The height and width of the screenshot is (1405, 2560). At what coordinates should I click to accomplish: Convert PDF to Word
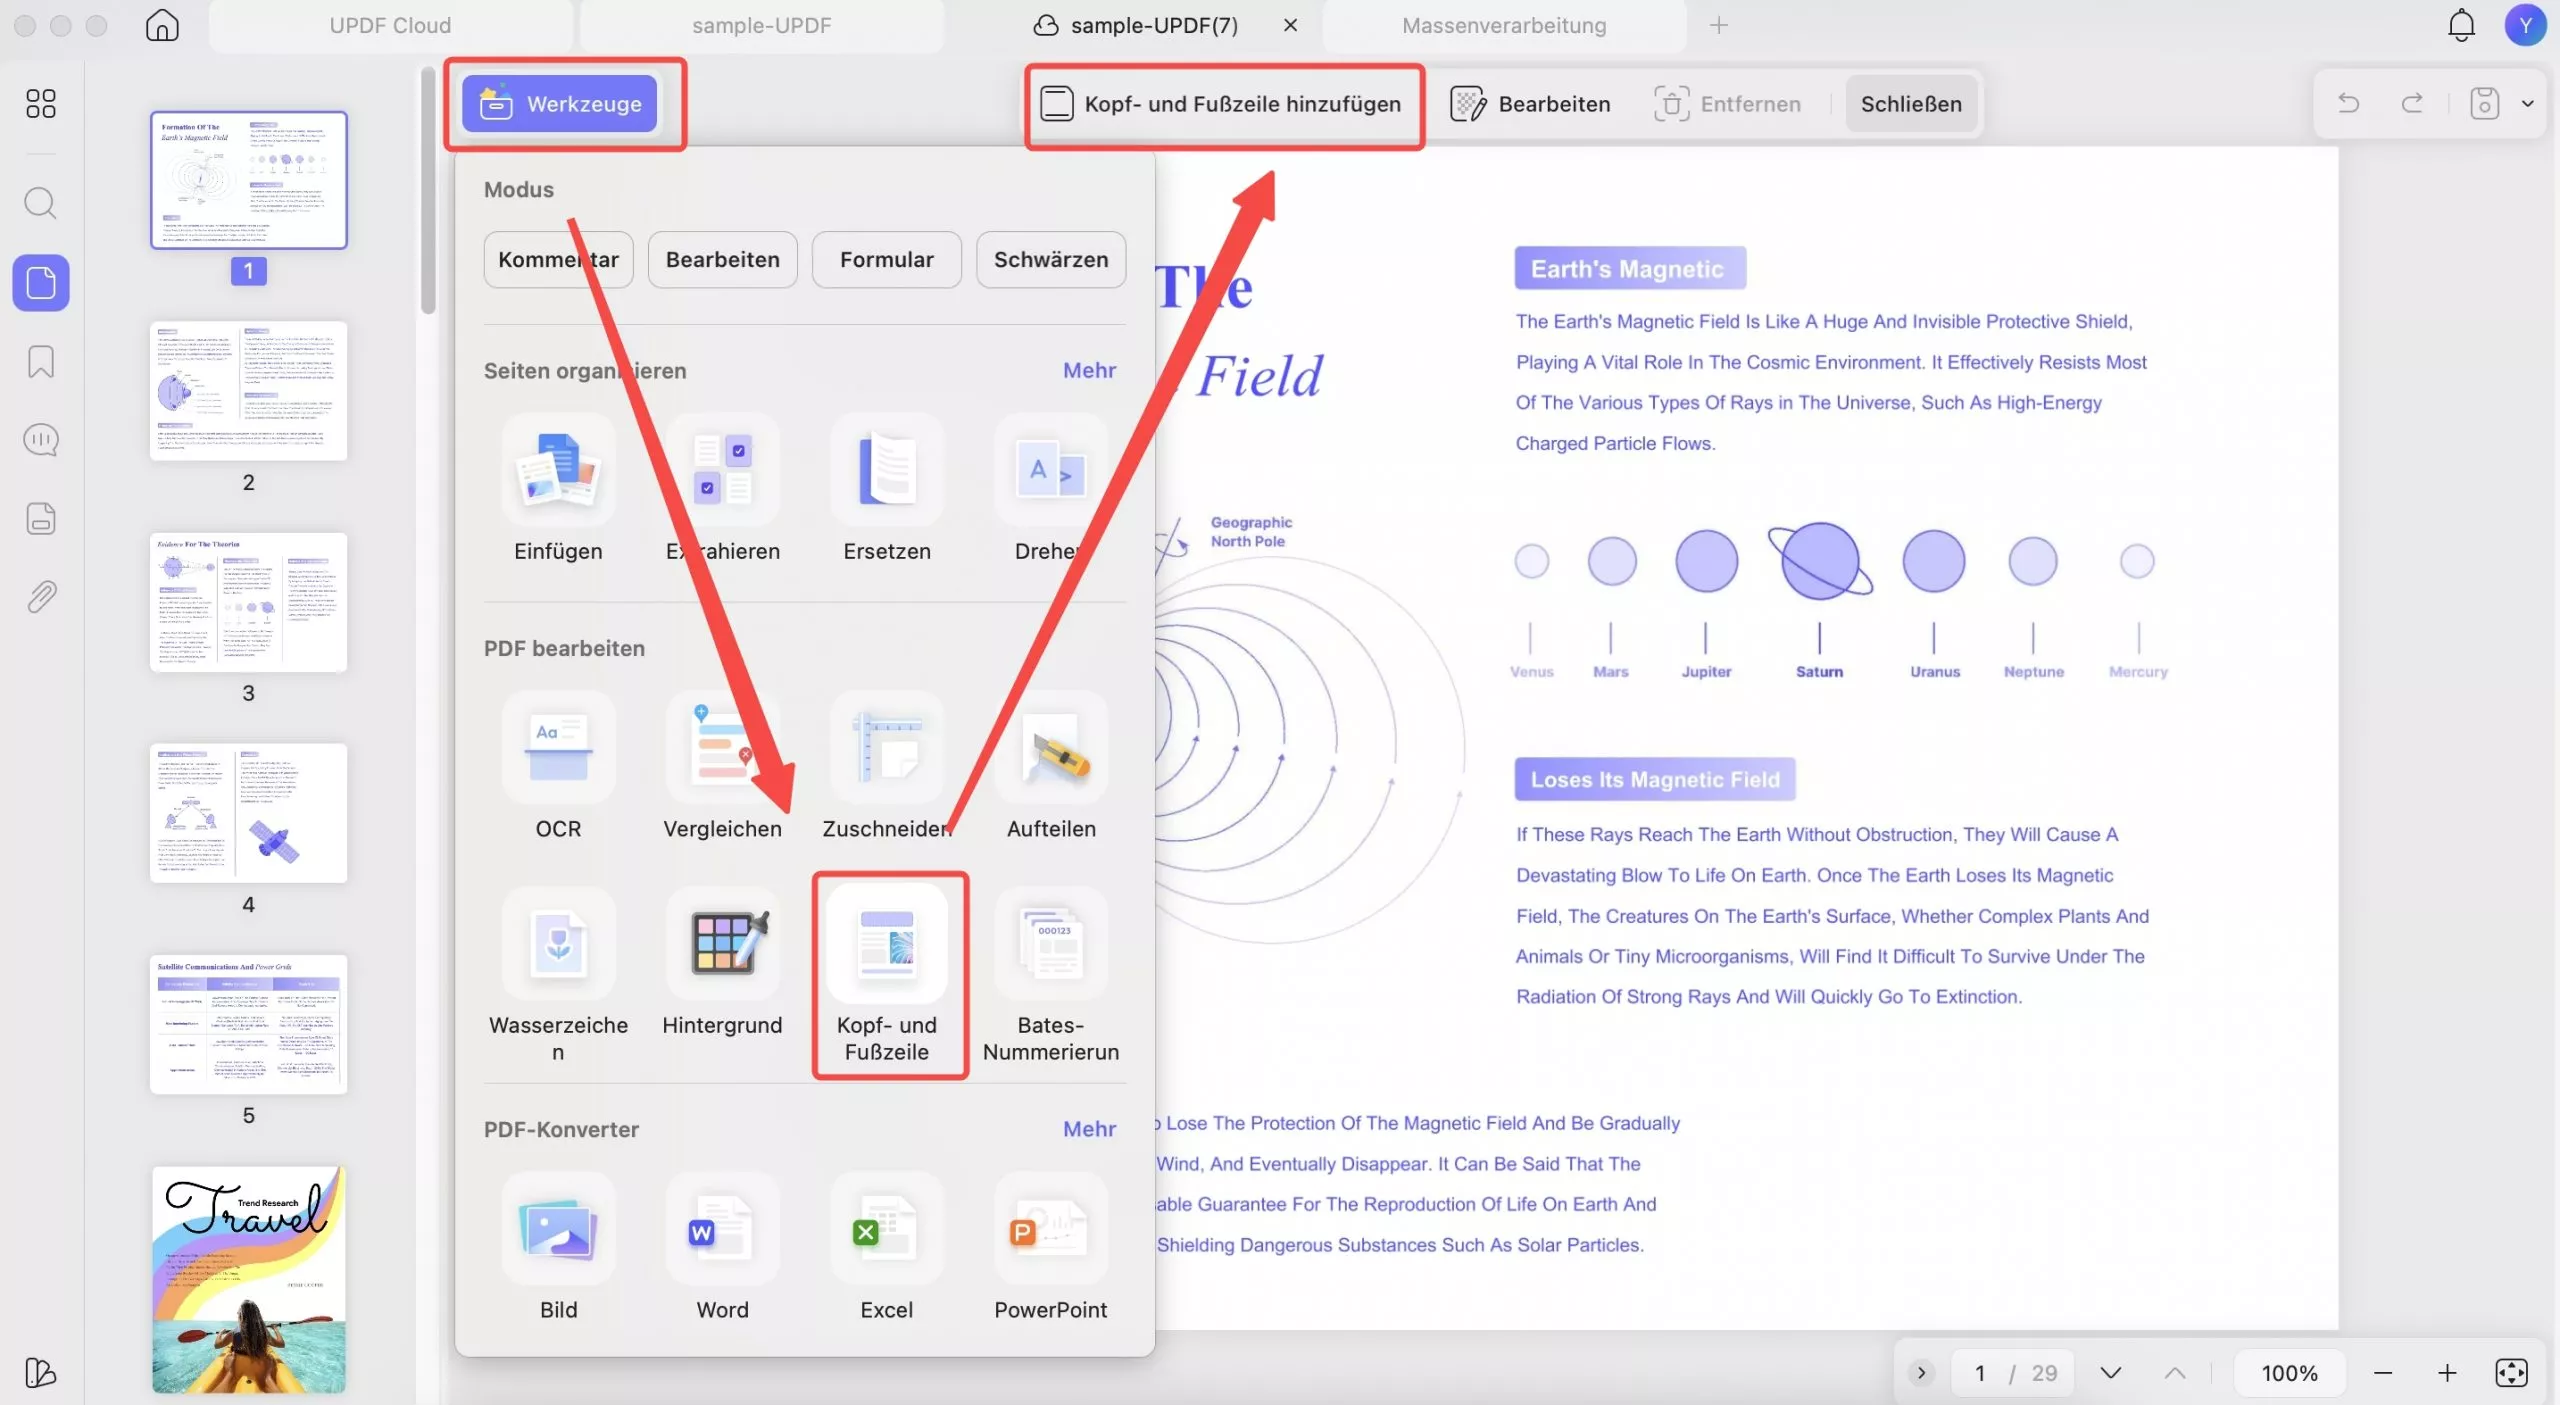click(x=722, y=1232)
